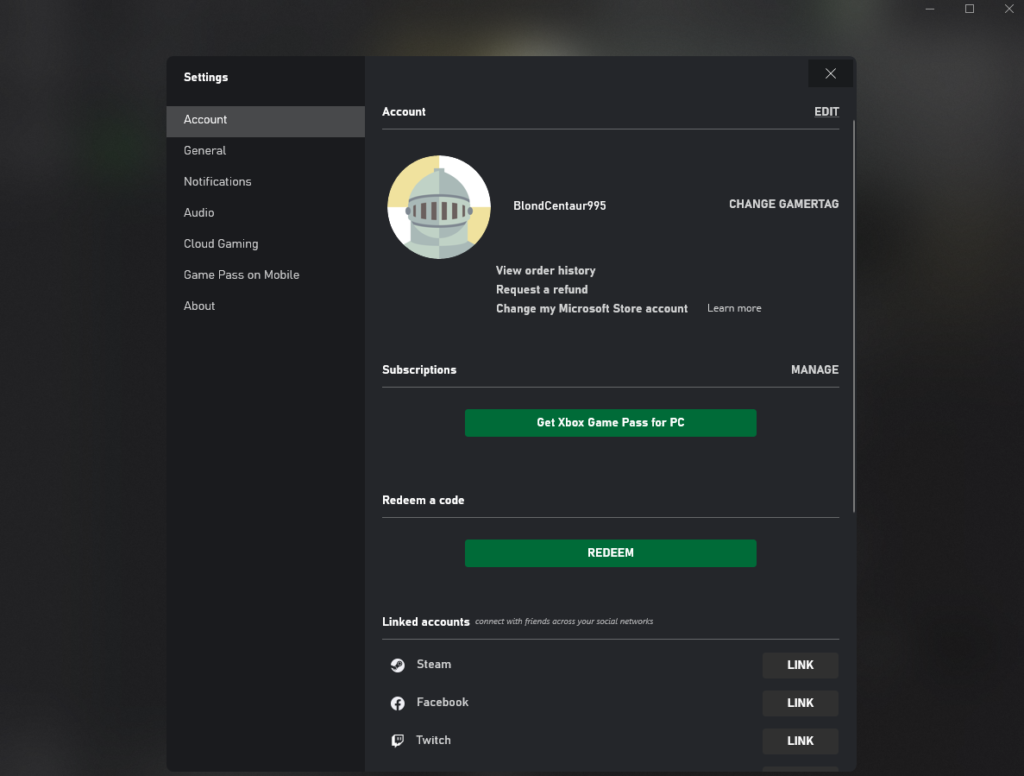Click MANAGE next to Subscriptions
1024x776 pixels.
coord(814,370)
